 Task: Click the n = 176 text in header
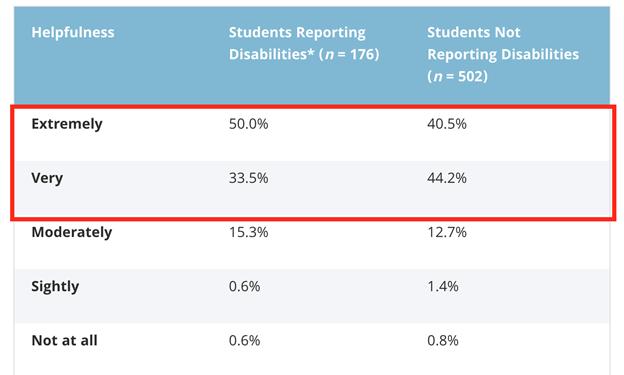click(x=349, y=55)
